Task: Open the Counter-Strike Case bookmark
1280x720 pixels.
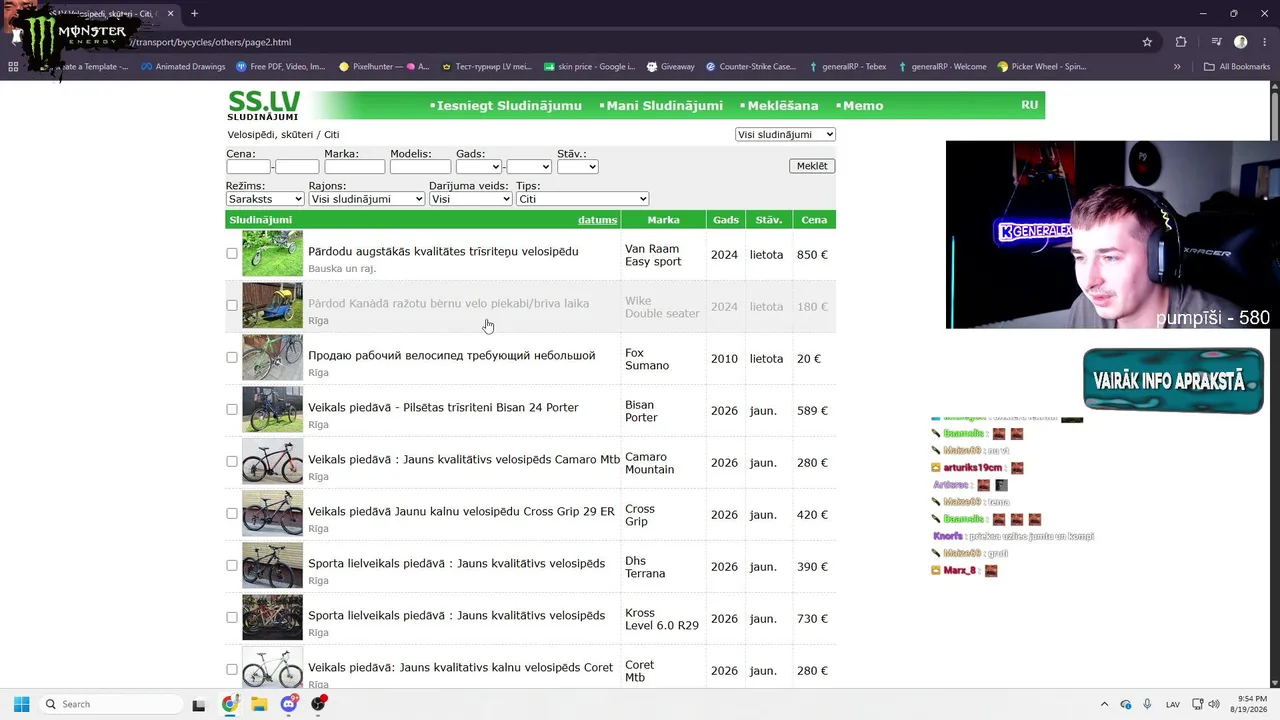Action: (751, 67)
